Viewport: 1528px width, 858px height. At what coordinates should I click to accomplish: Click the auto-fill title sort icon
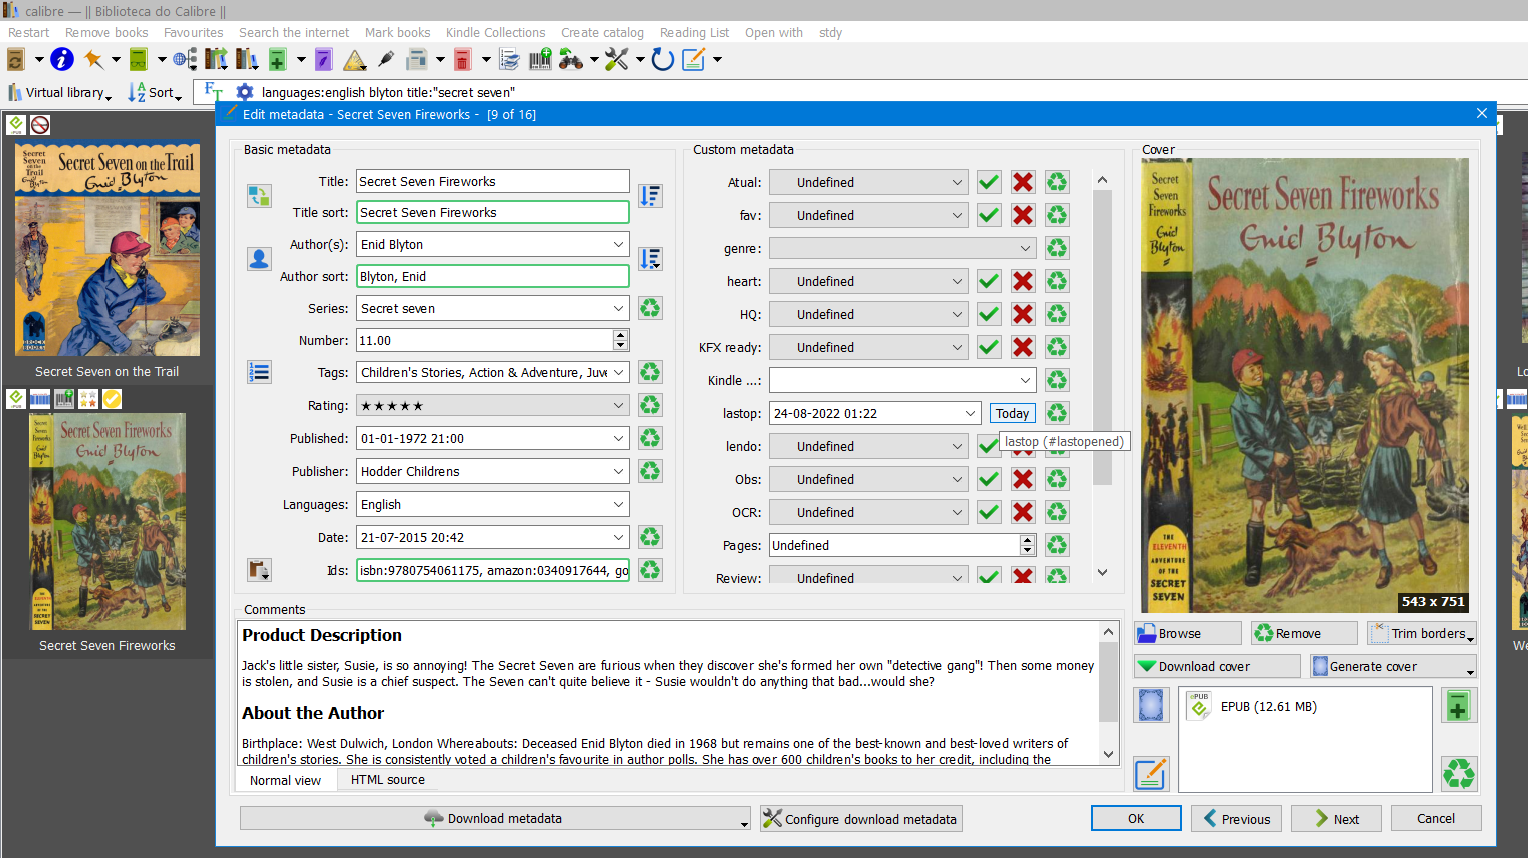[650, 196]
